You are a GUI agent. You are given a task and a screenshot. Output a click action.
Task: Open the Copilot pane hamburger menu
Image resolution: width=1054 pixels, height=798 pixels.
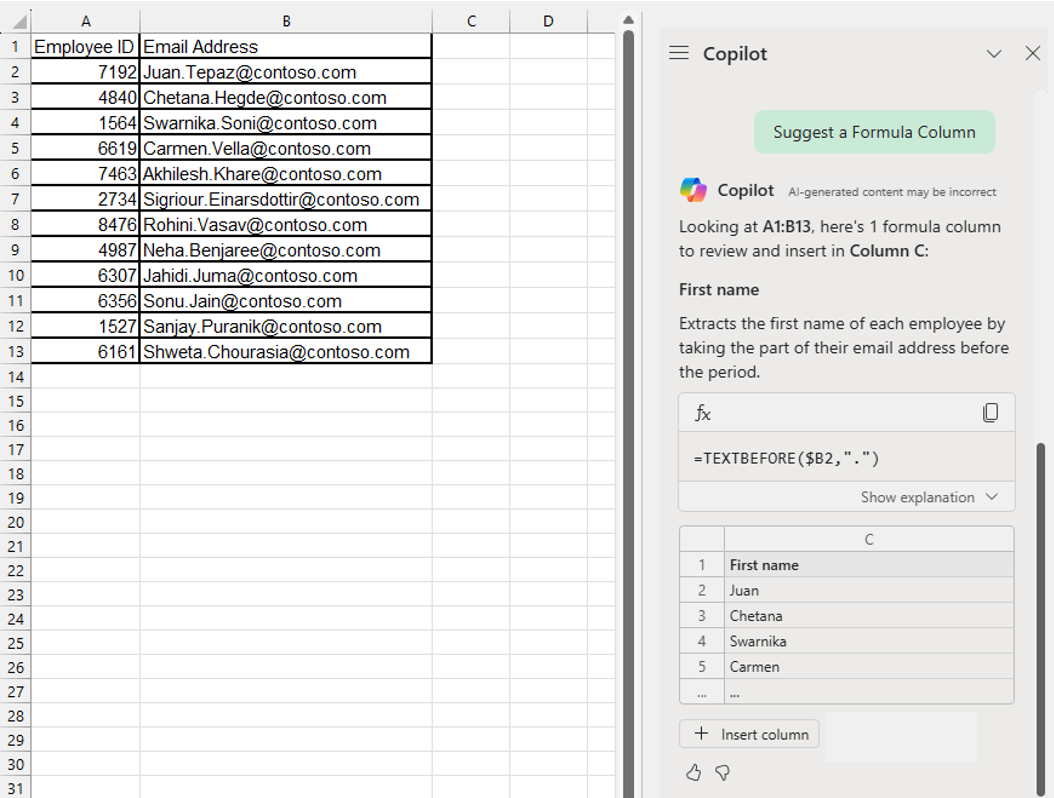pos(679,53)
